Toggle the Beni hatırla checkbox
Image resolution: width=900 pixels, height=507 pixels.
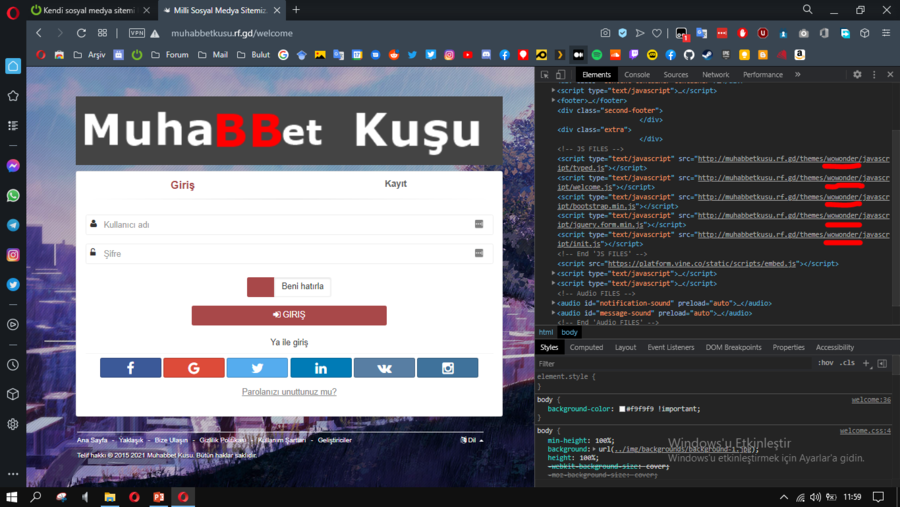261,287
